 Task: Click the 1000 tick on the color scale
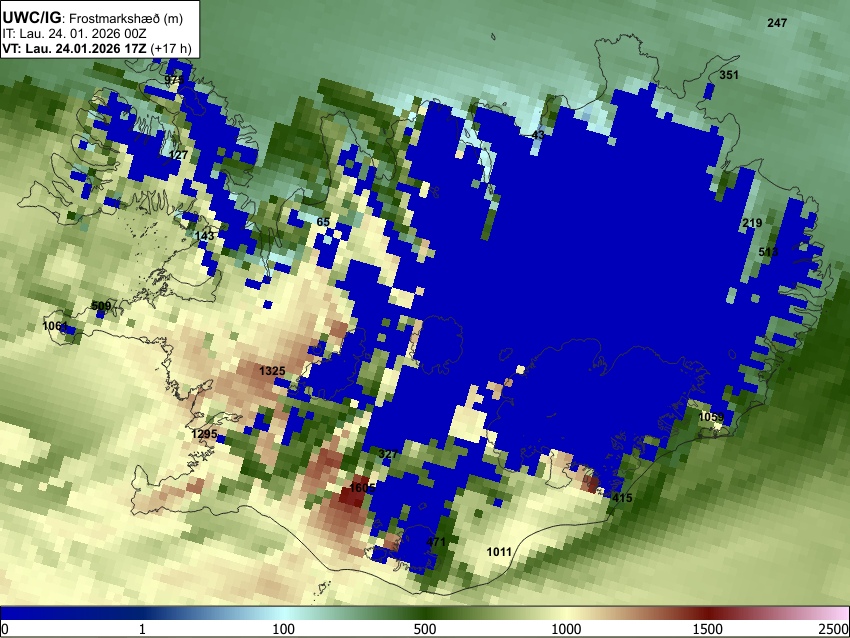(x=566, y=629)
